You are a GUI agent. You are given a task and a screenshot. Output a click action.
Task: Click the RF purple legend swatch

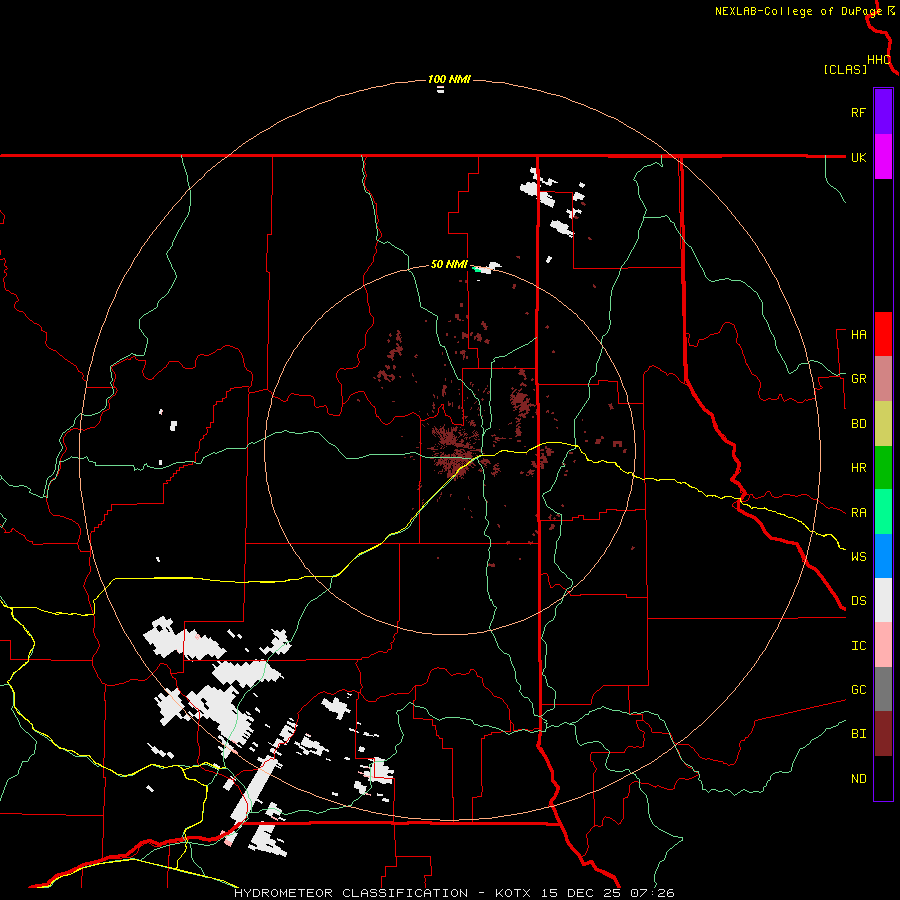click(x=883, y=112)
